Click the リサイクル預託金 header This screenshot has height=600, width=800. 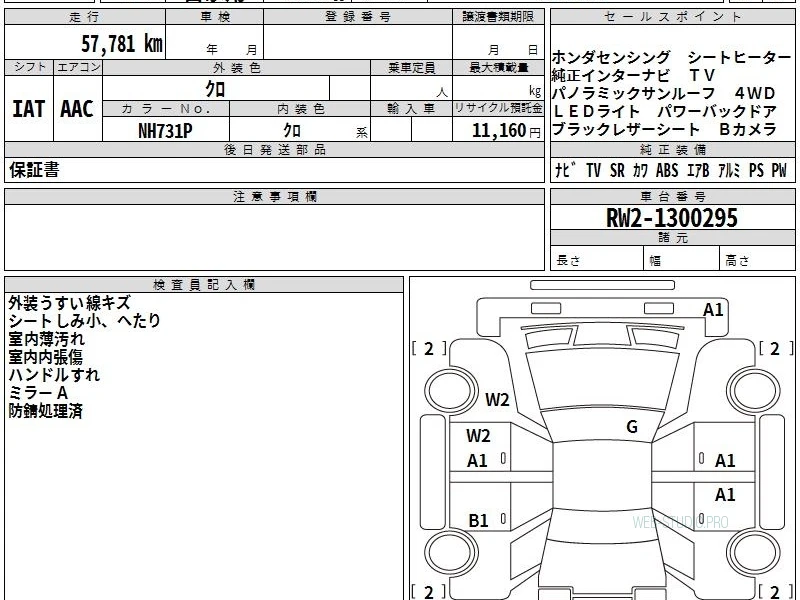click(x=498, y=109)
